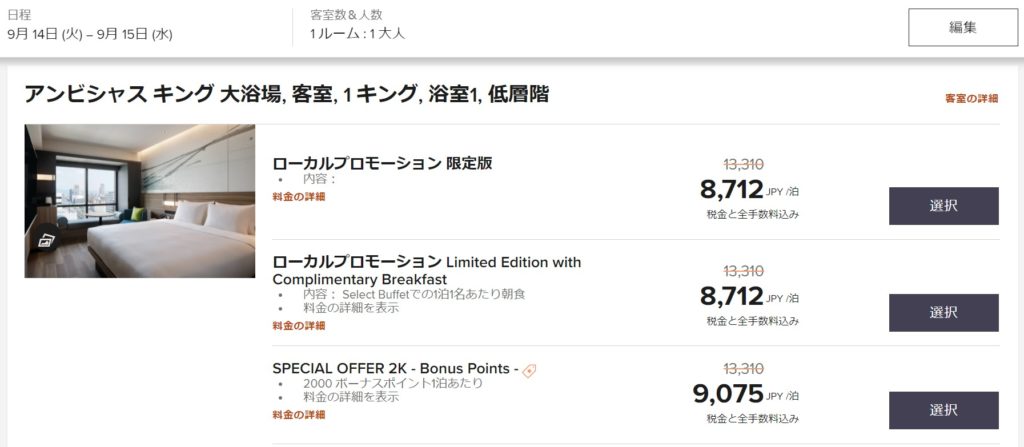Click the 1ルーム:1大人 guest summary
The width and height of the screenshot is (1024, 447).
pyautogui.click(x=357, y=34)
